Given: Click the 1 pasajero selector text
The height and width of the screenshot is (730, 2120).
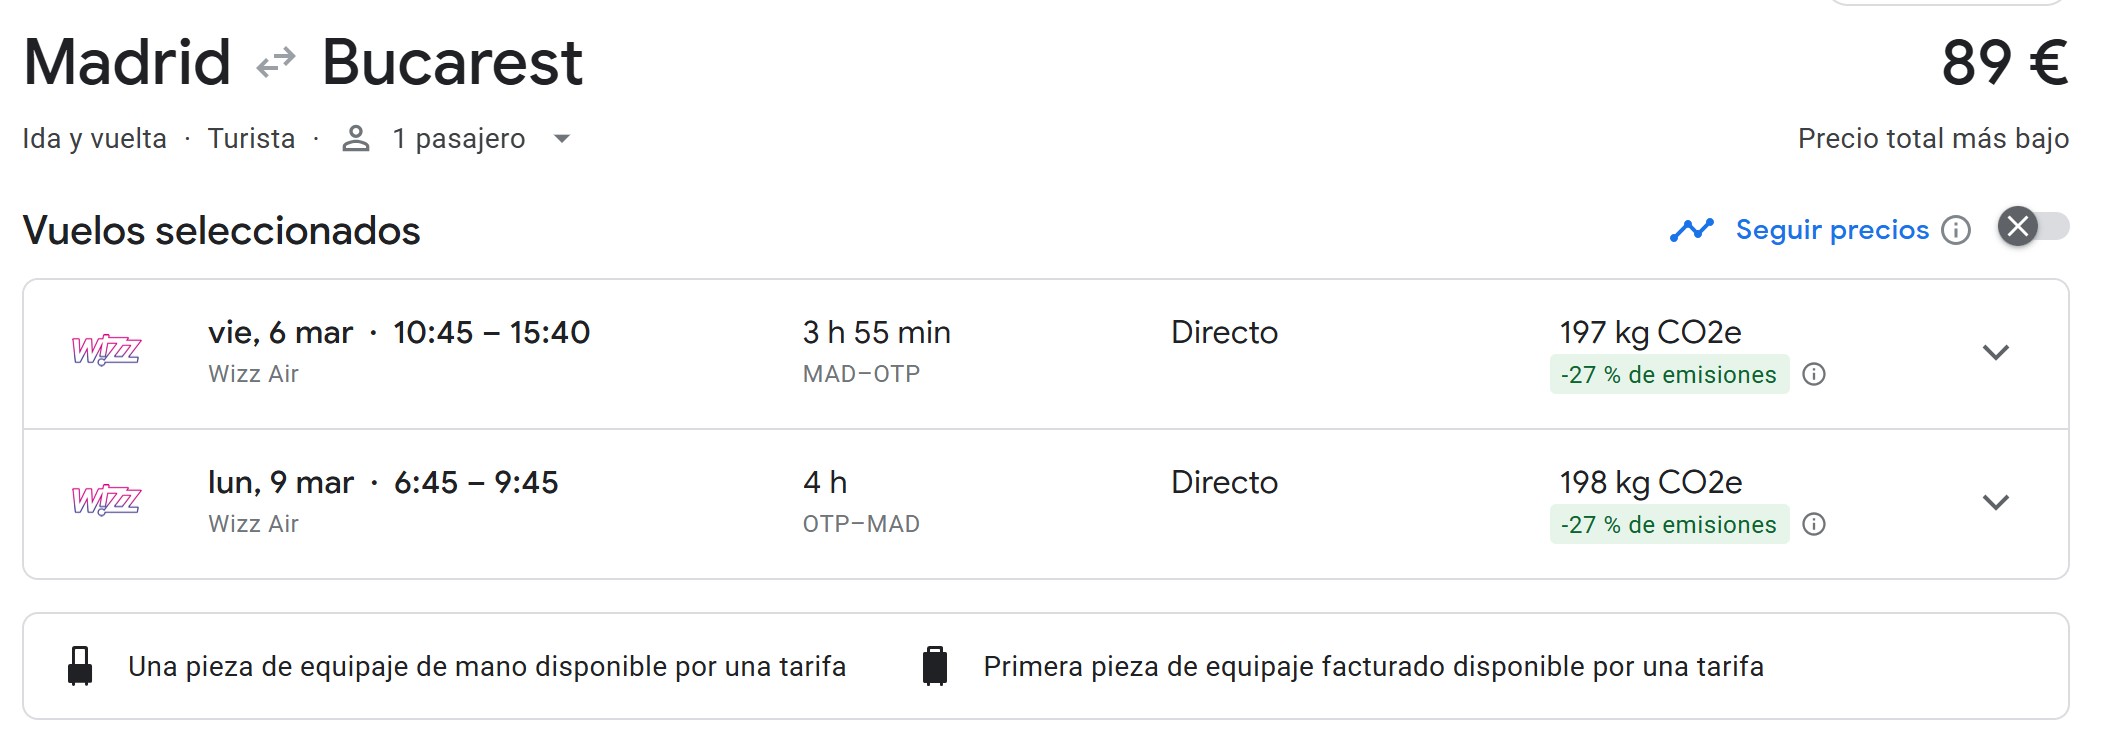Looking at the screenshot, I should tap(458, 138).
